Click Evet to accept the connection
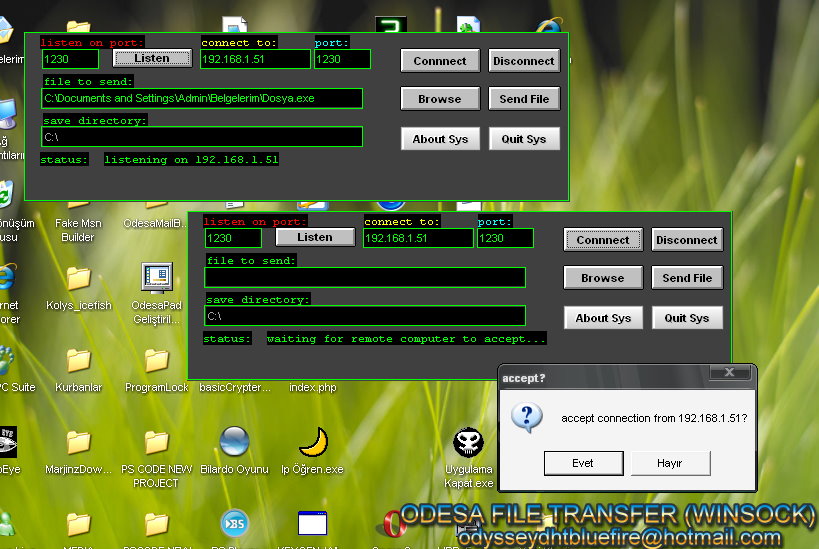The height and width of the screenshot is (549, 819). click(x=583, y=463)
